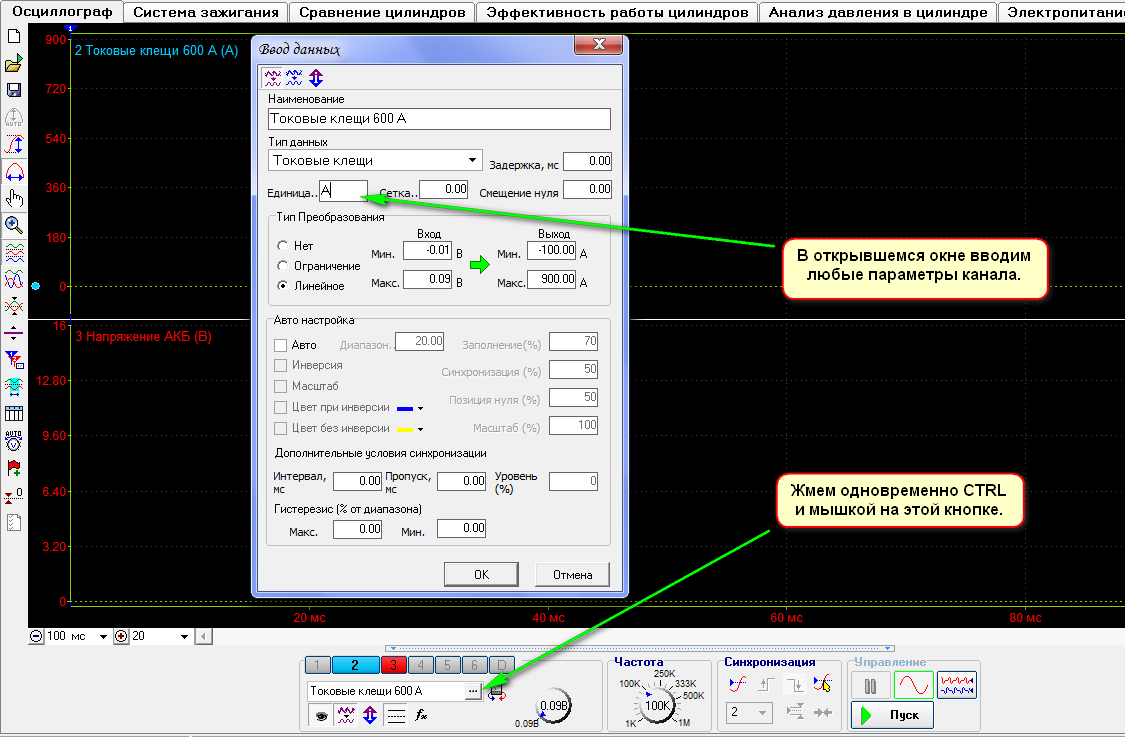The height and width of the screenshot is (737, 1125).
Task: Open 'Эффективность работы цилиндров' tab
Action: click(x=617, y=12)
